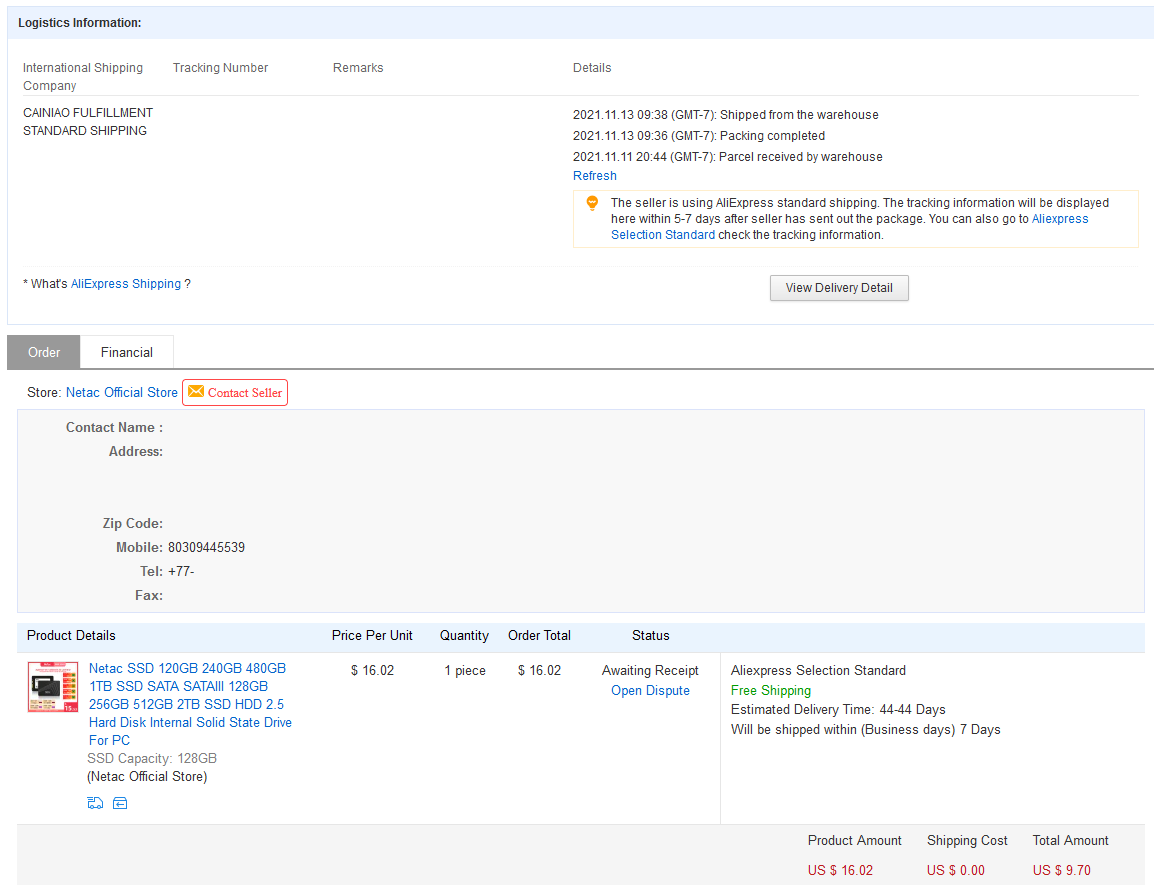Click the Price Per Unit column header
Image resolution: width=1154 pixels, height=890 pixels.
(372, 635)
